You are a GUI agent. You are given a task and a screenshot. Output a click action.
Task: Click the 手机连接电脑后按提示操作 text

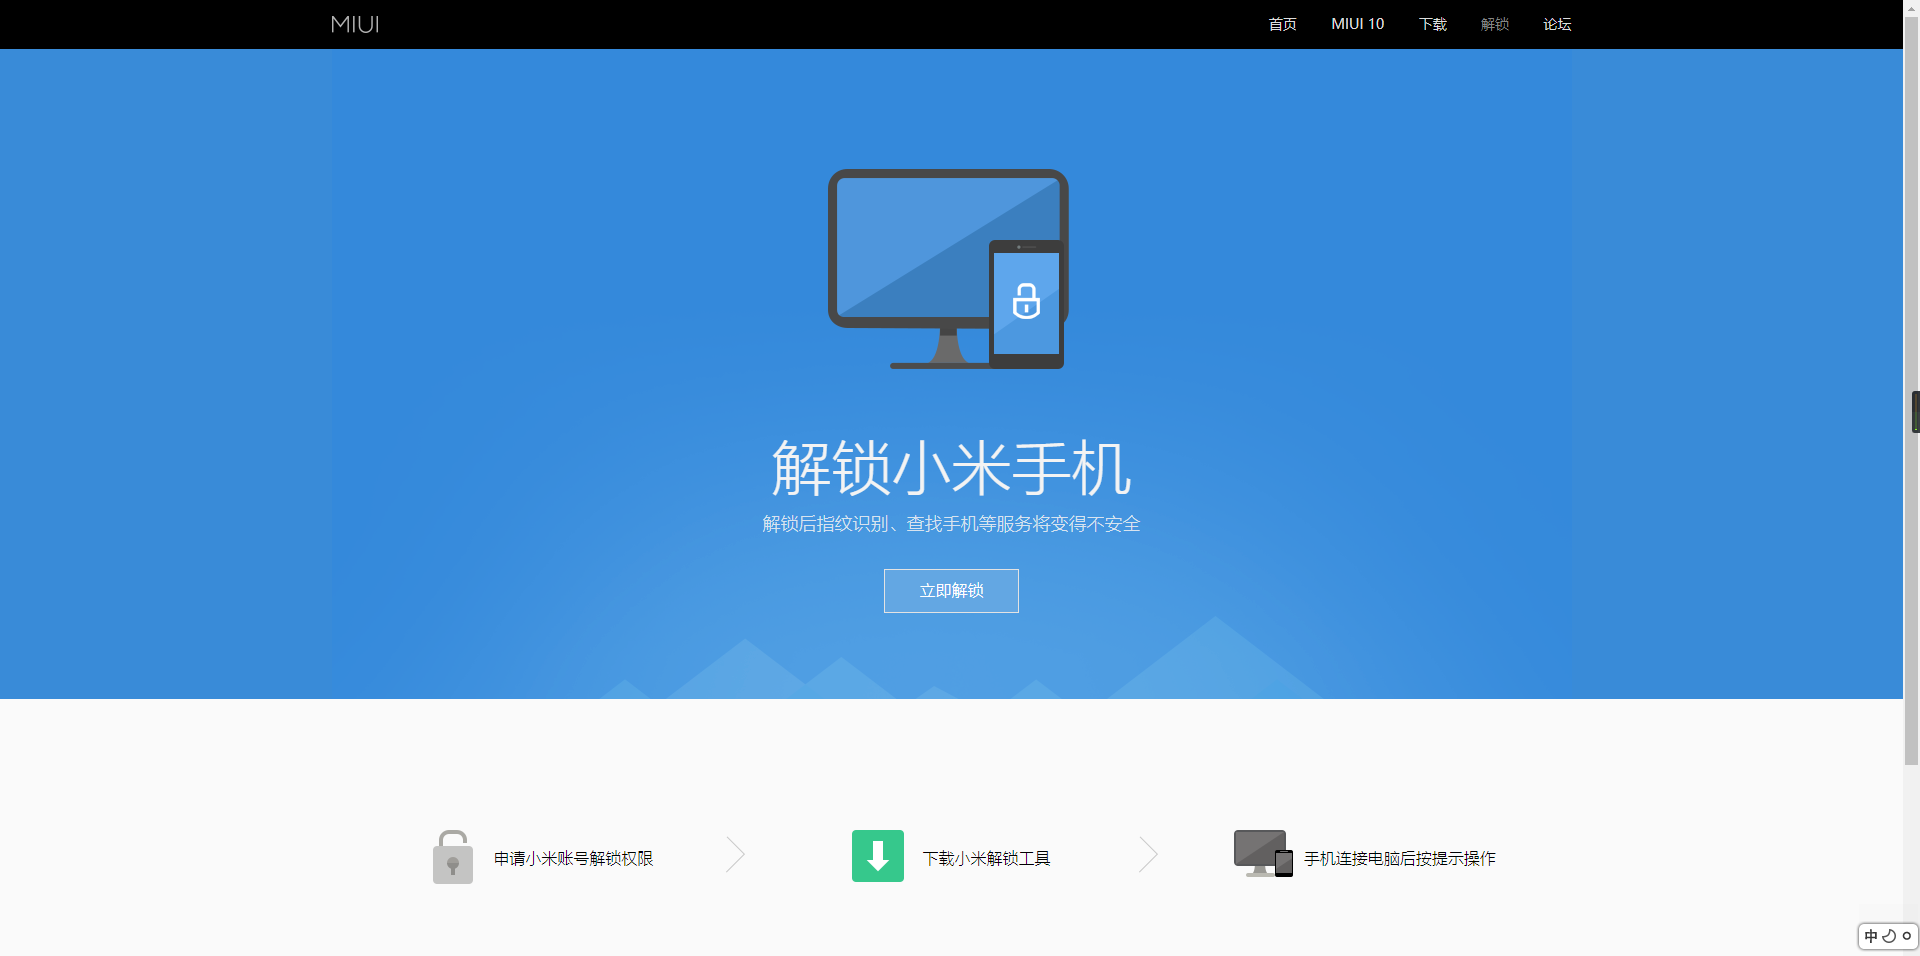point(1399,859)
